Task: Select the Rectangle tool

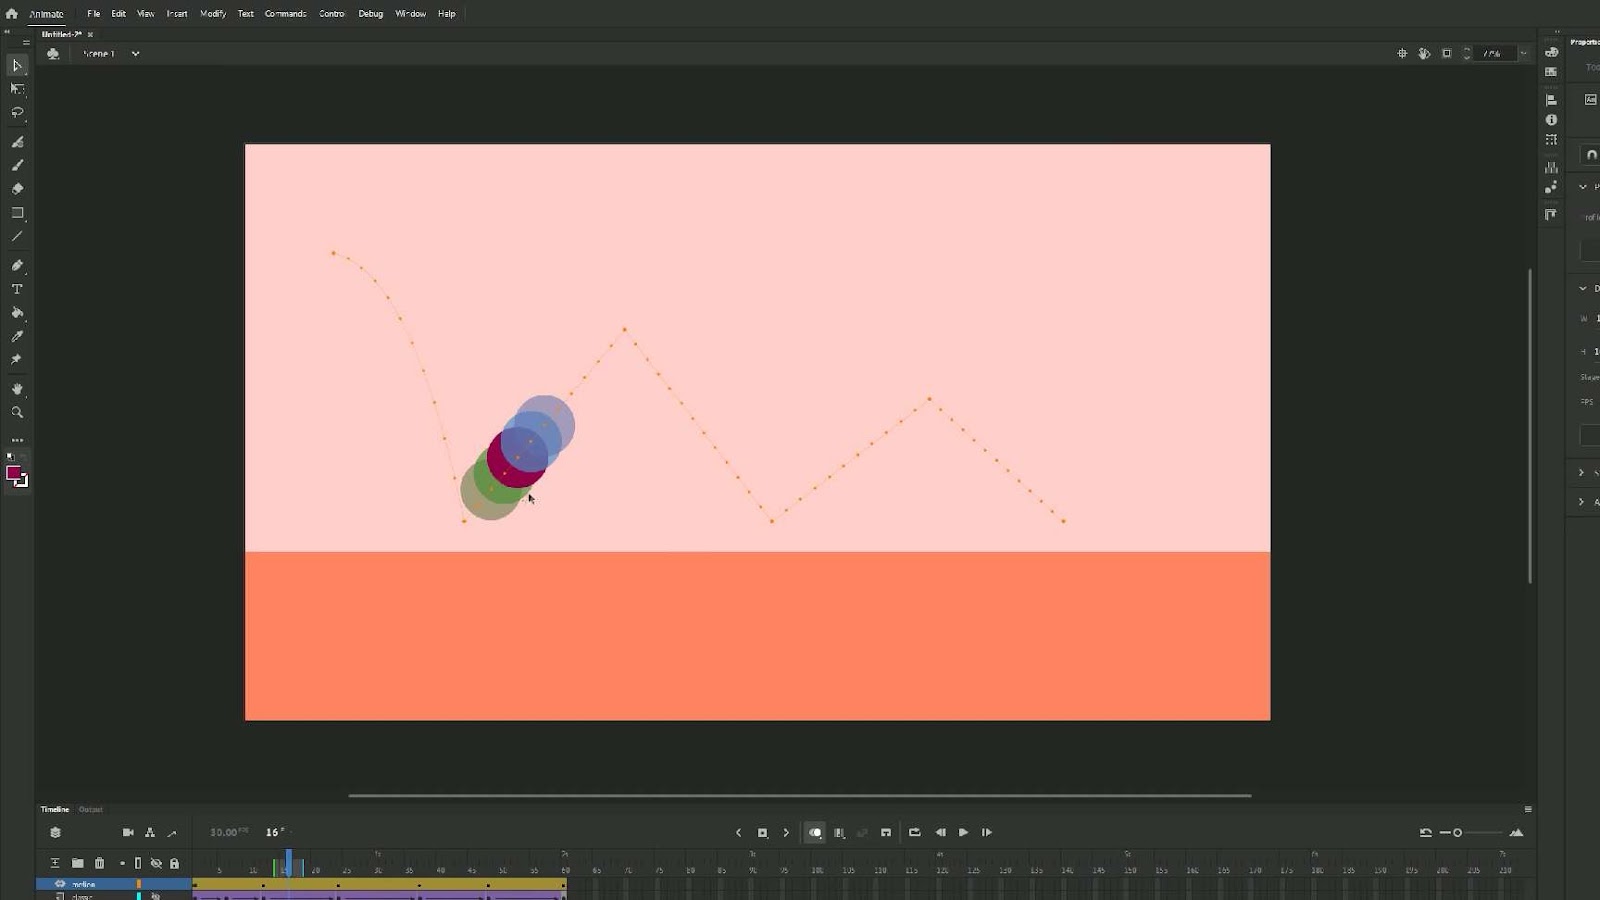Action: [x=17, y=212]
